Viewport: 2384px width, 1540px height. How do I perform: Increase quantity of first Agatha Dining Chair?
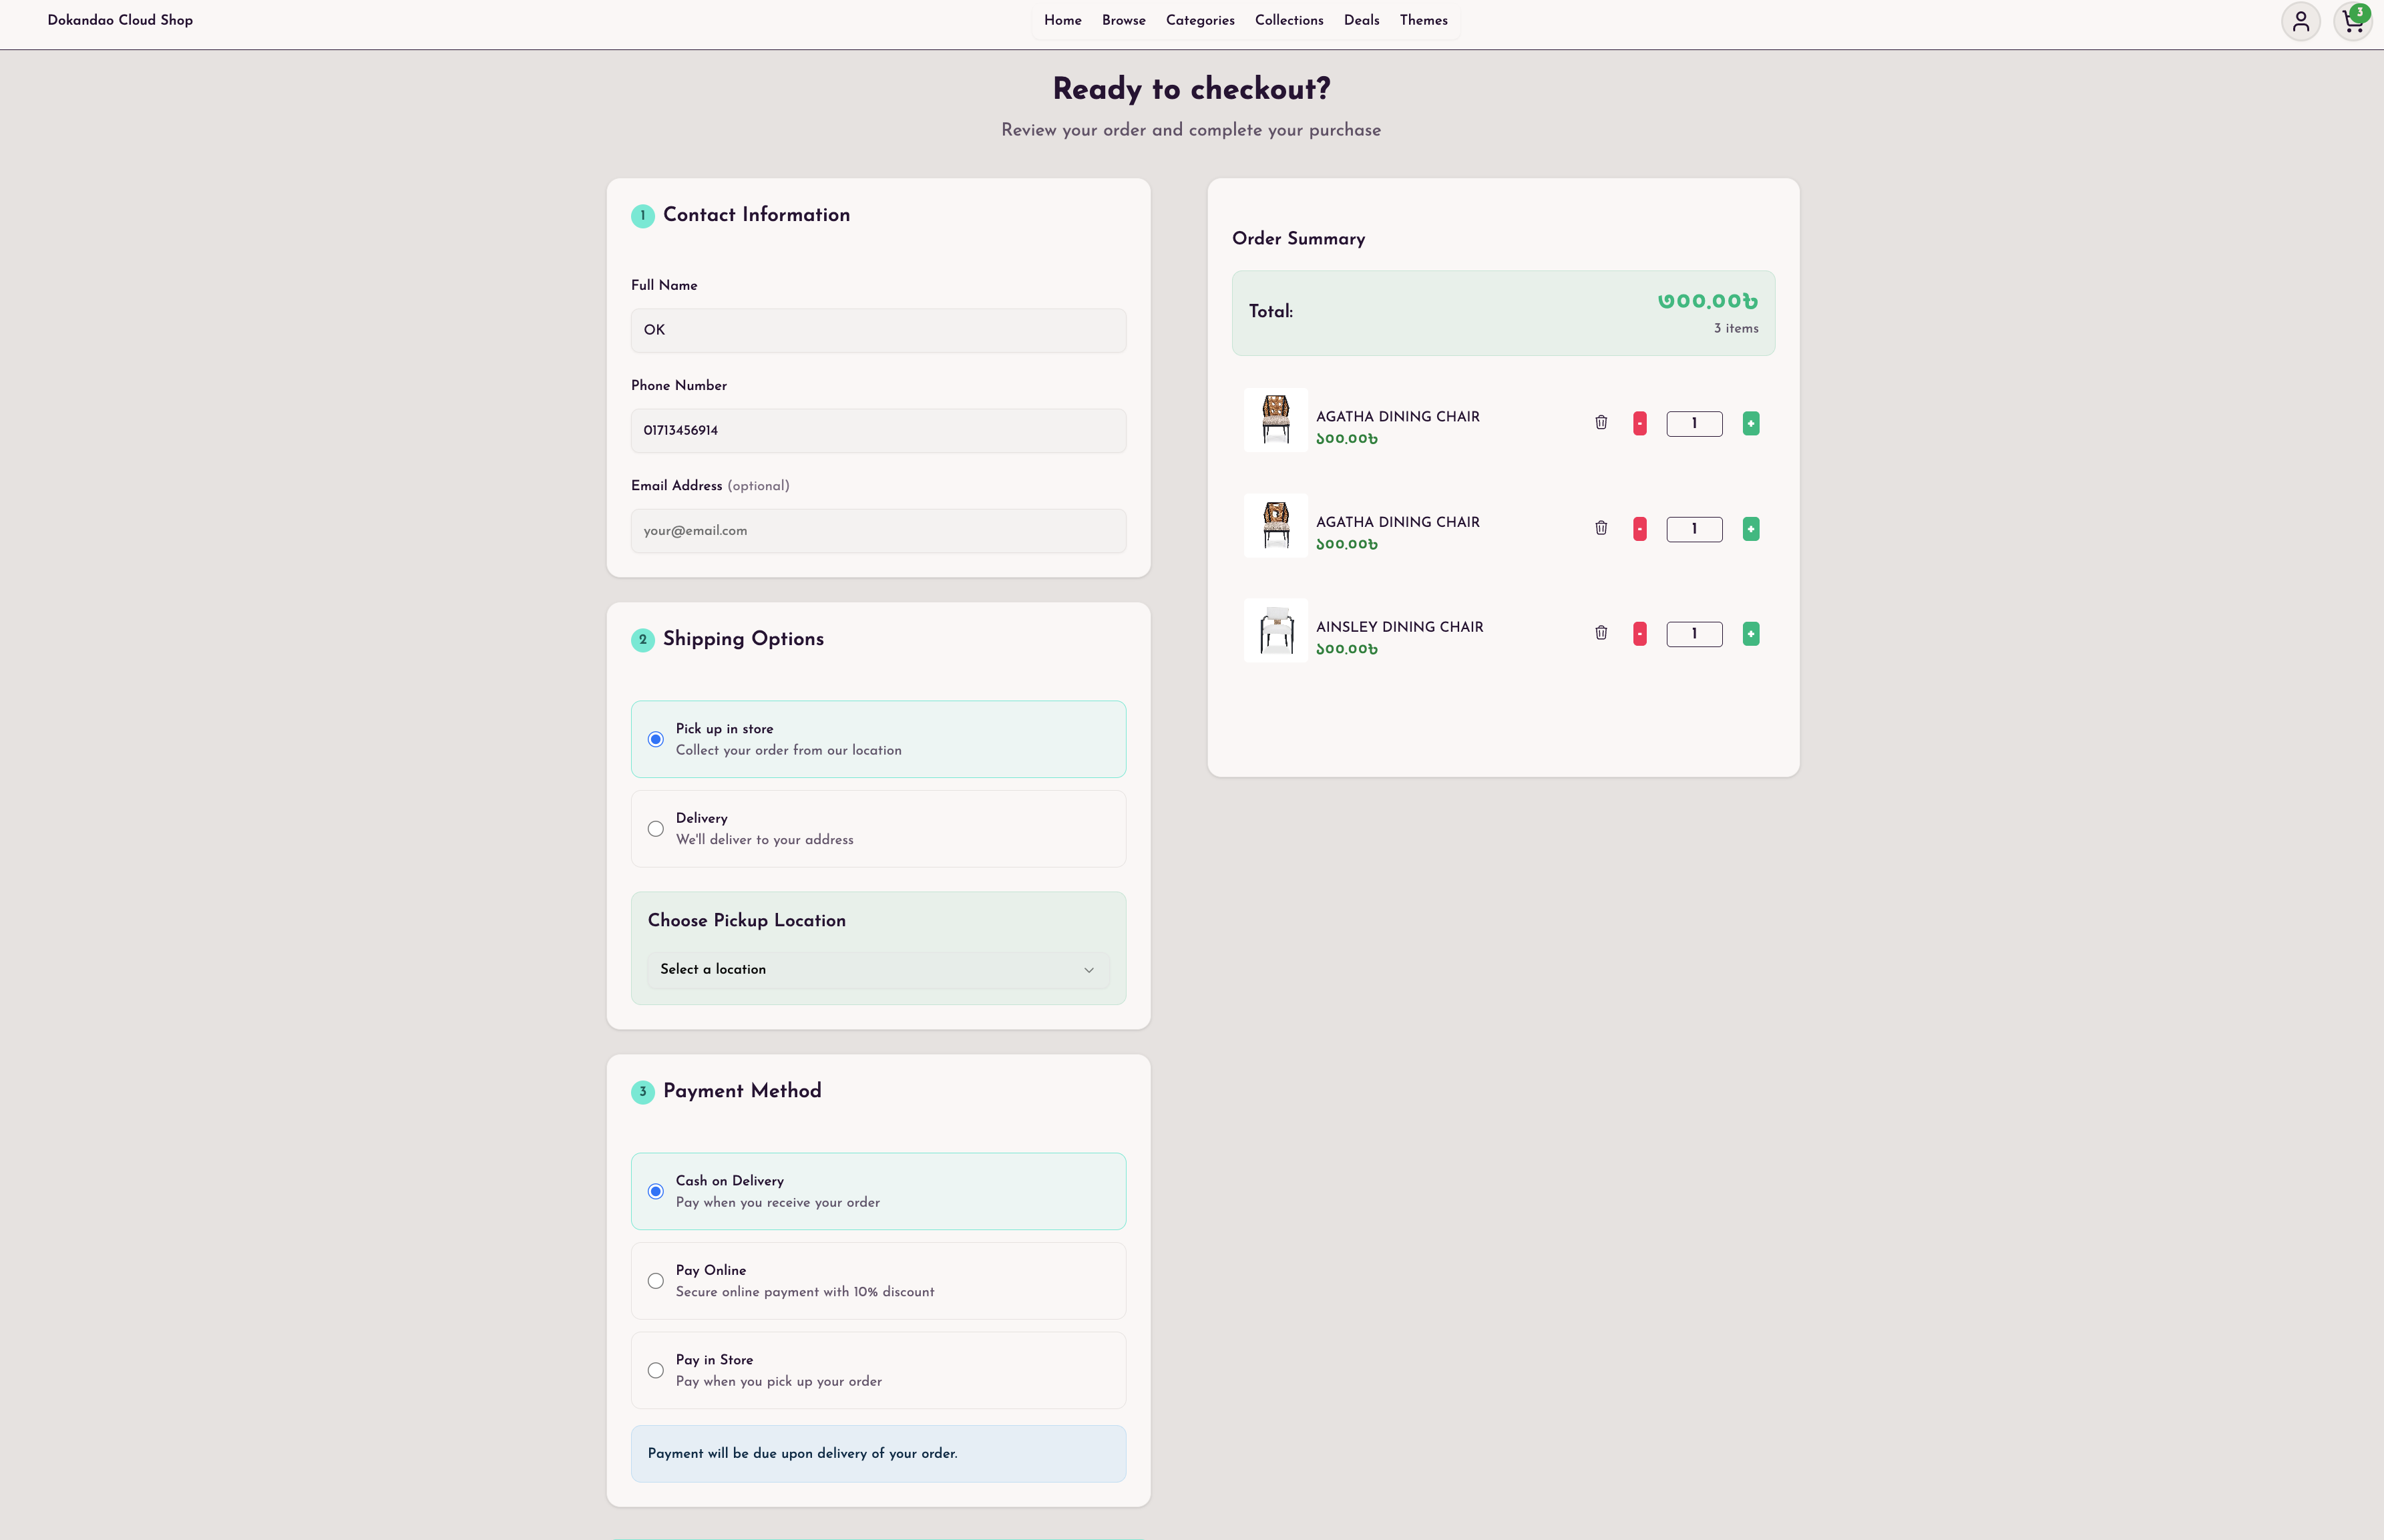(1751, 424)
